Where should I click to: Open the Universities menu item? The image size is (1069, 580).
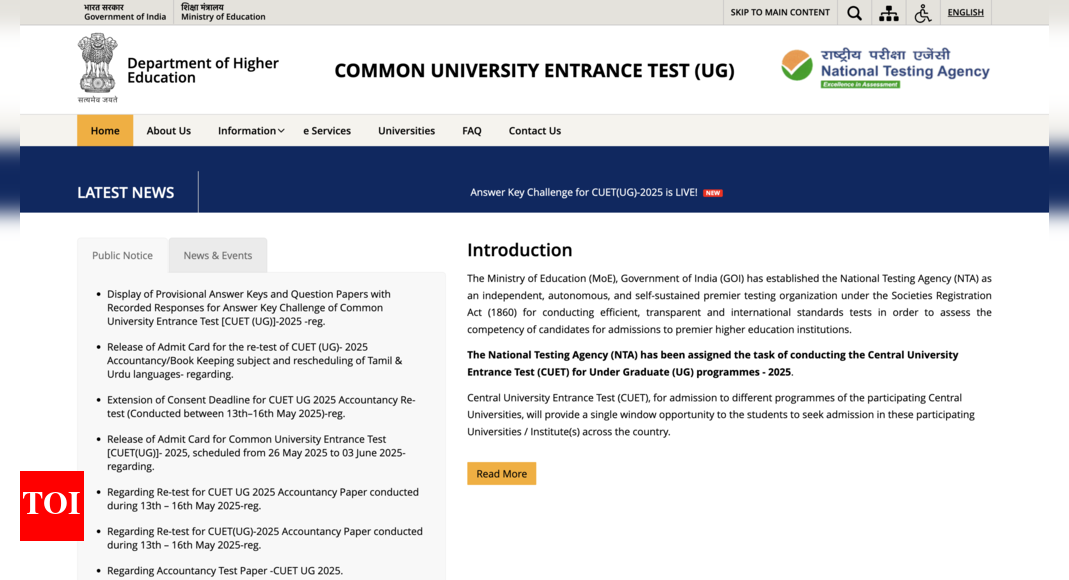click(406, 131)
